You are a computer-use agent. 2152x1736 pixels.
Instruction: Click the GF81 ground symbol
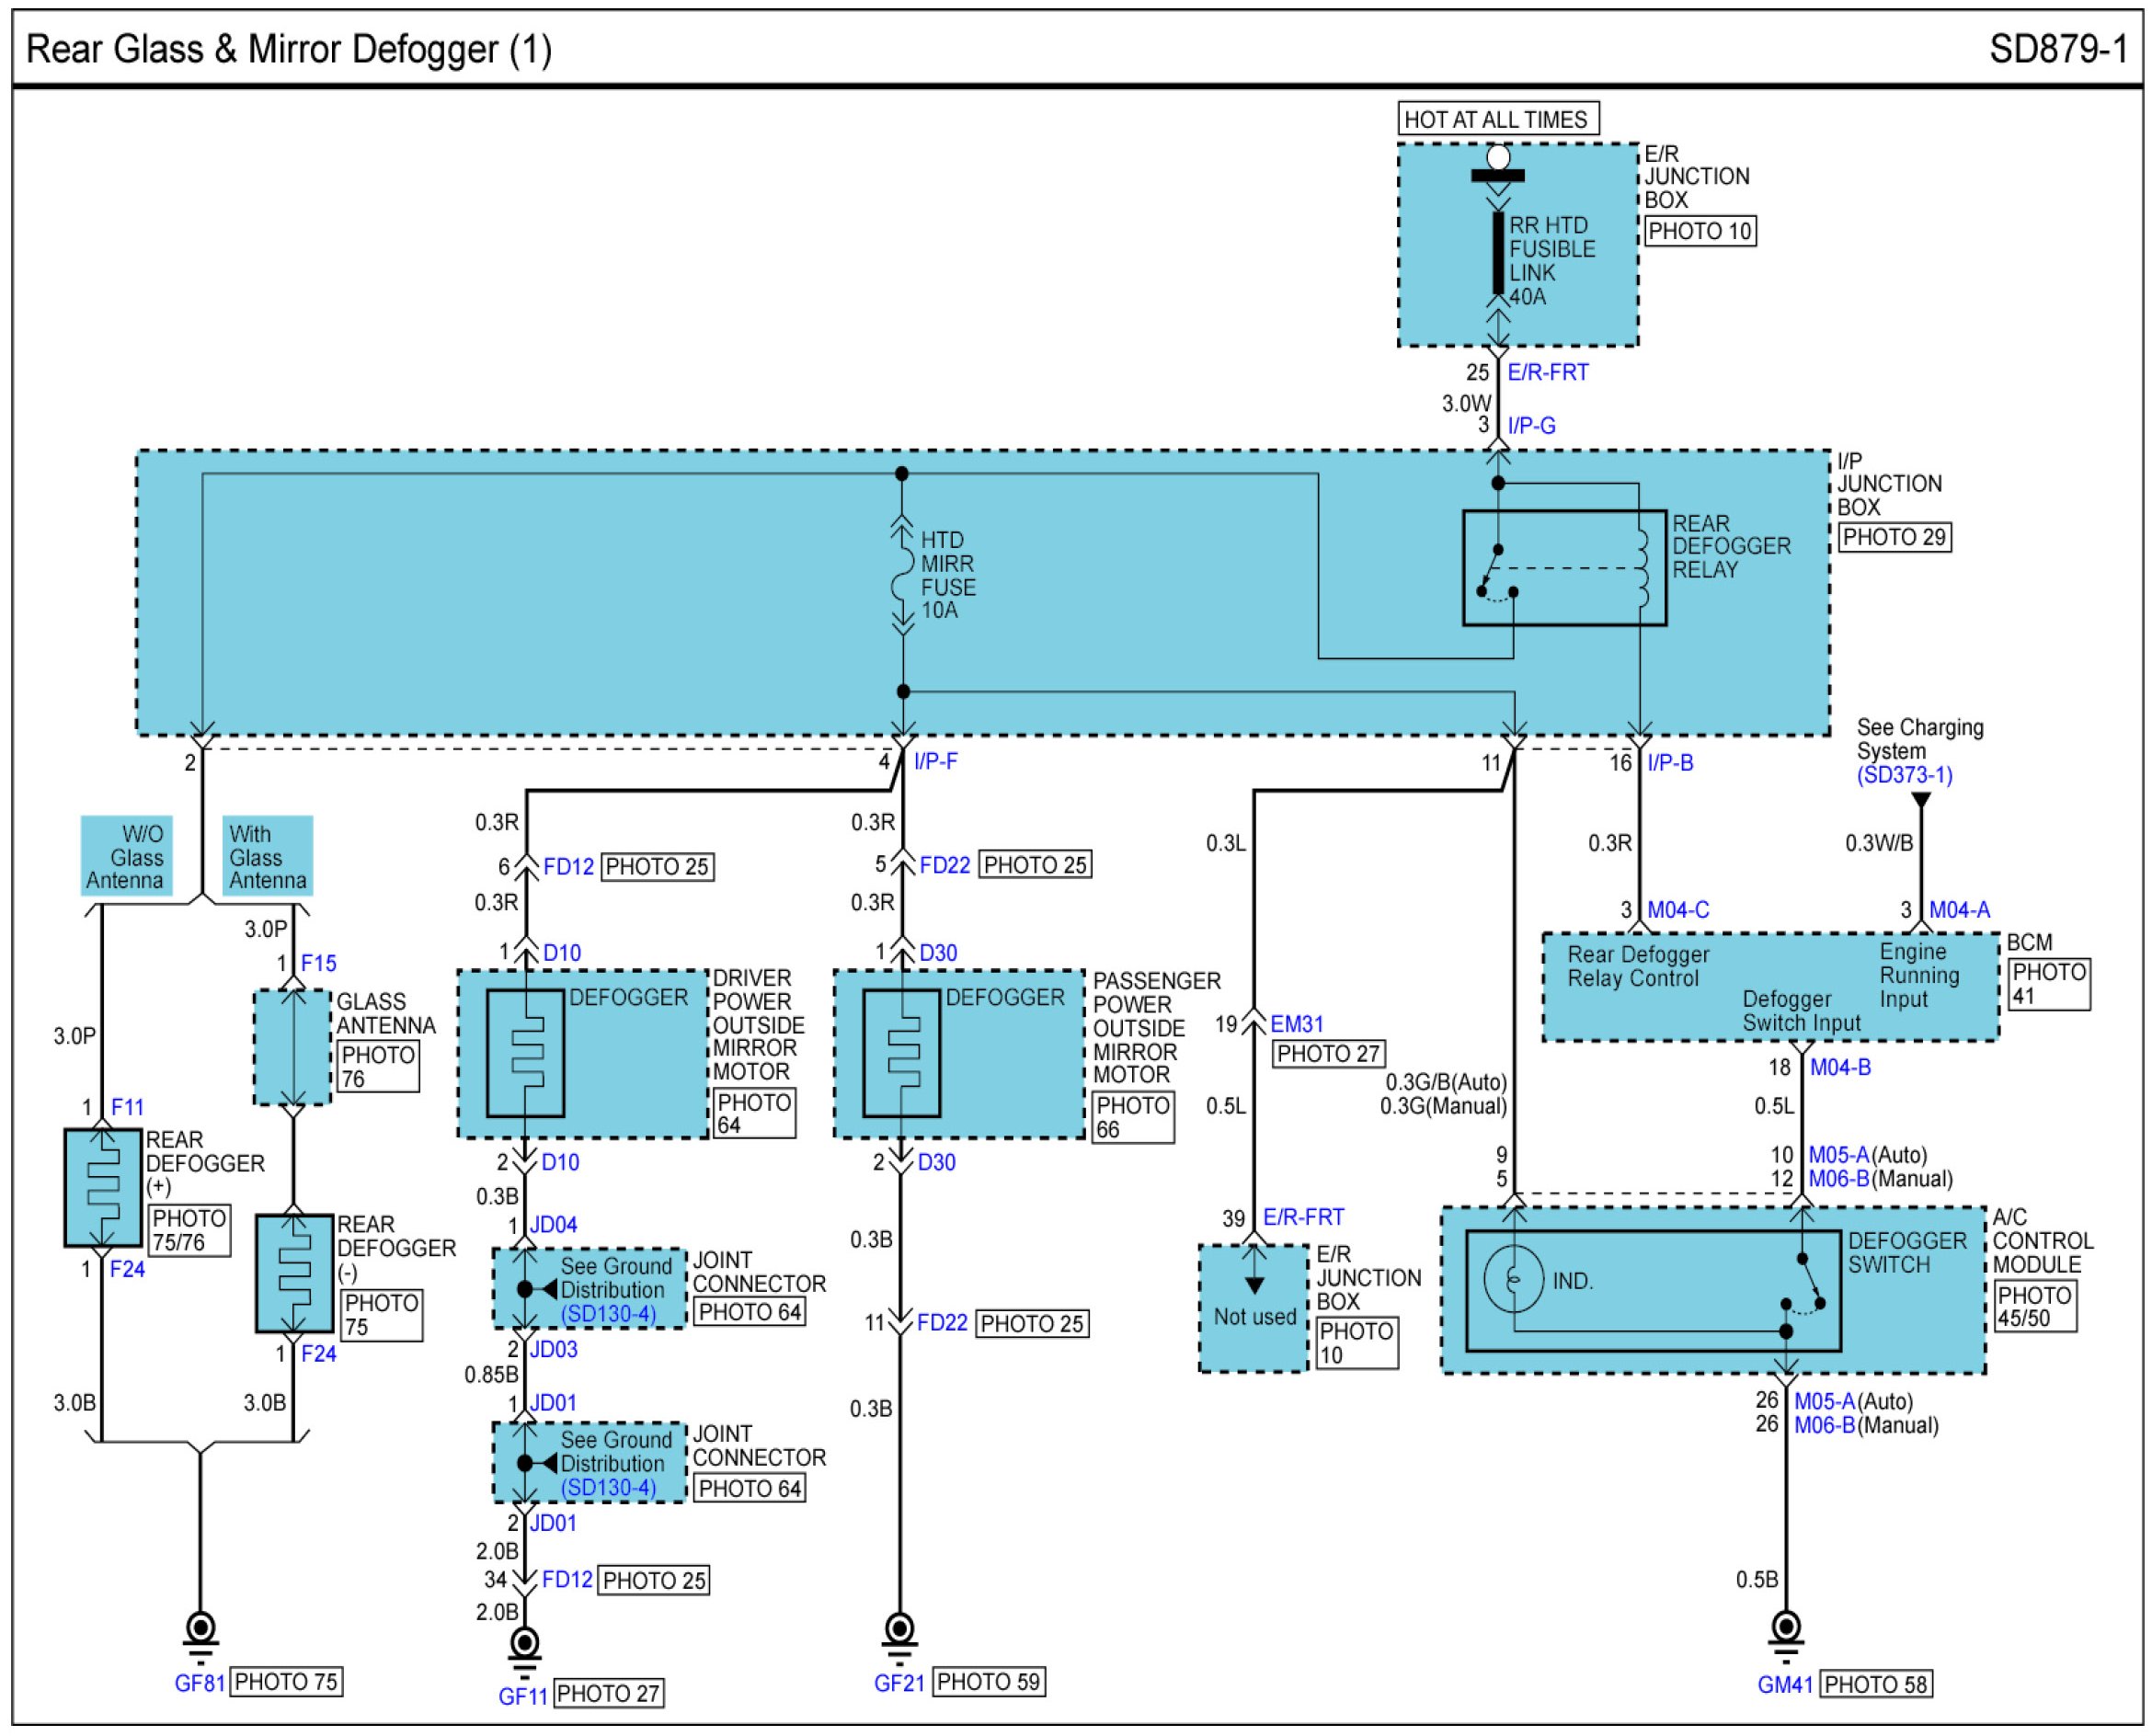click(x=200, y=1629)
